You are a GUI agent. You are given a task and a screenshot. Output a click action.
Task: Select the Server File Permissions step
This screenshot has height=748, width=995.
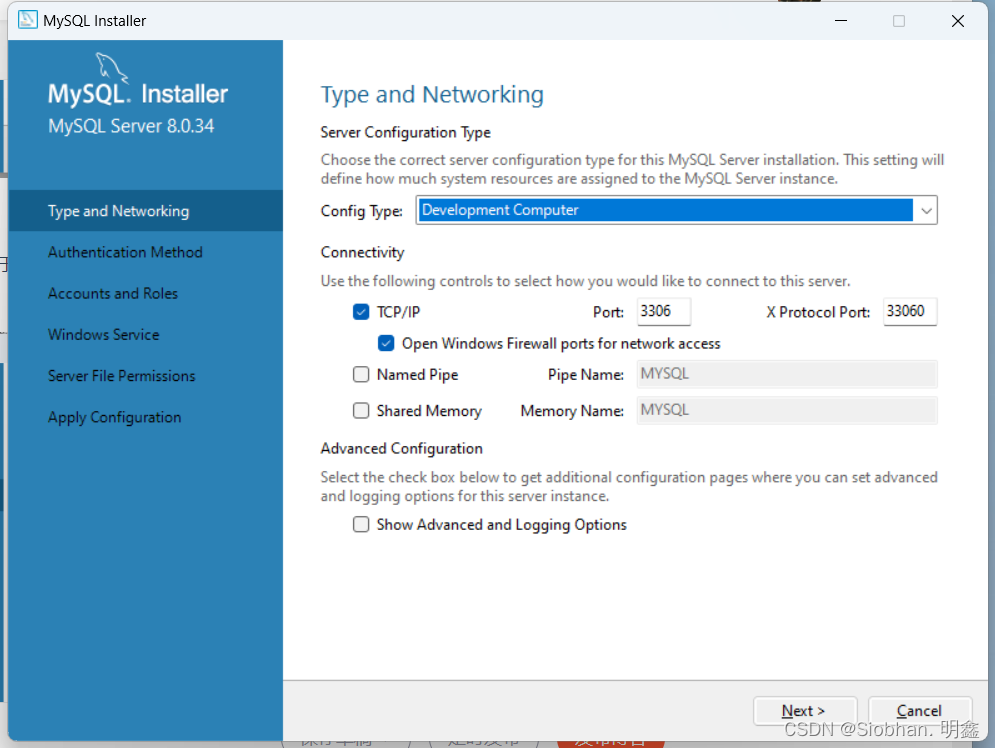145,376
